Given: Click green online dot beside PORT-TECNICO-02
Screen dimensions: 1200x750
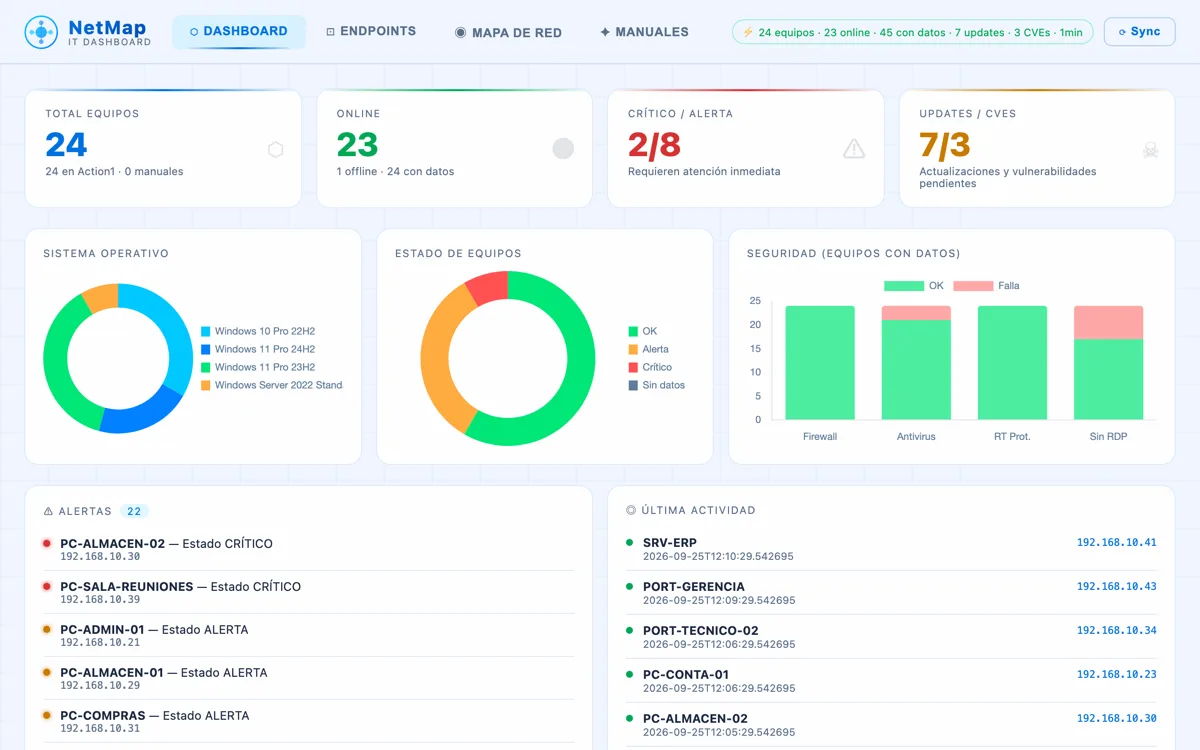Looking at the screenshot, I should [630, 631].
